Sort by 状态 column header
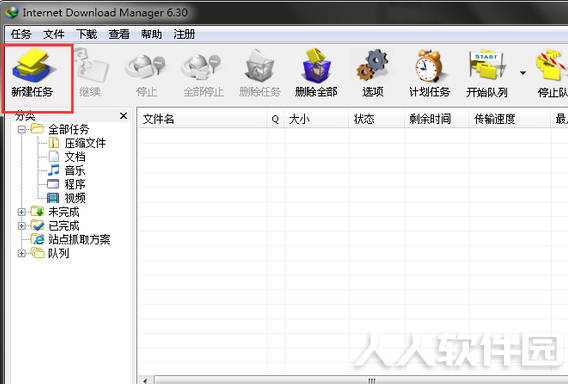Image resolution: width=568 pixels, height=384 pixels. pyautogui.click(x=377, y=119)
